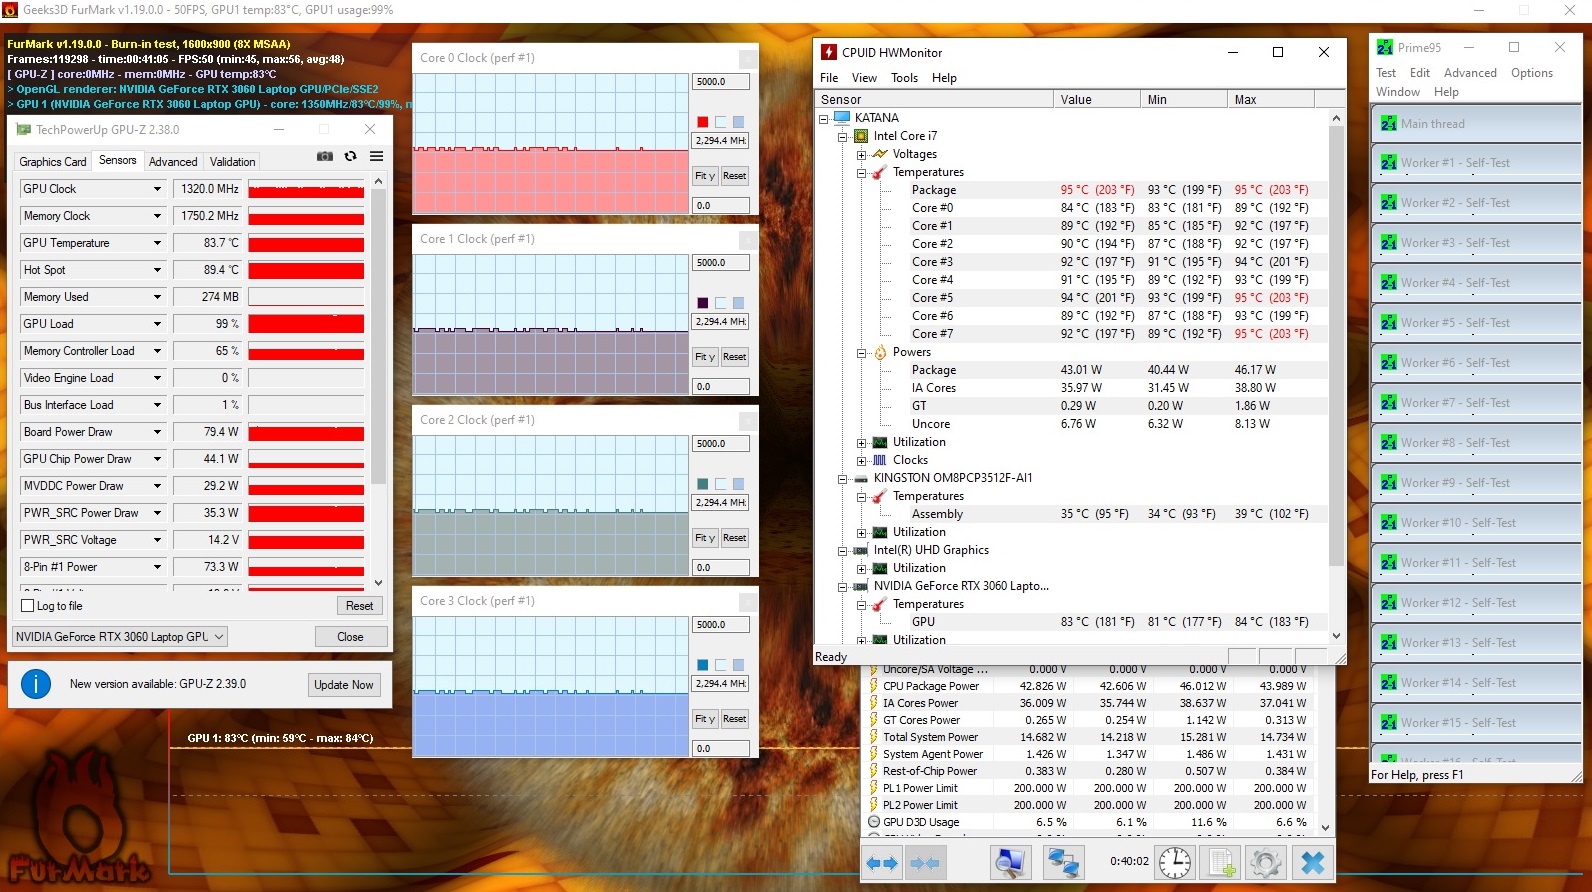Viewport: 1592px width, 892px height.
Task: Click the HWMonitor sensor tree vertical scrollbar
Action: click(x=1336, y=377)
